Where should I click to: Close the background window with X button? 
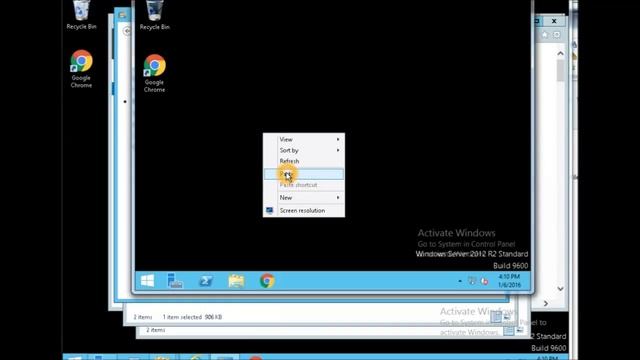point(554,21)
